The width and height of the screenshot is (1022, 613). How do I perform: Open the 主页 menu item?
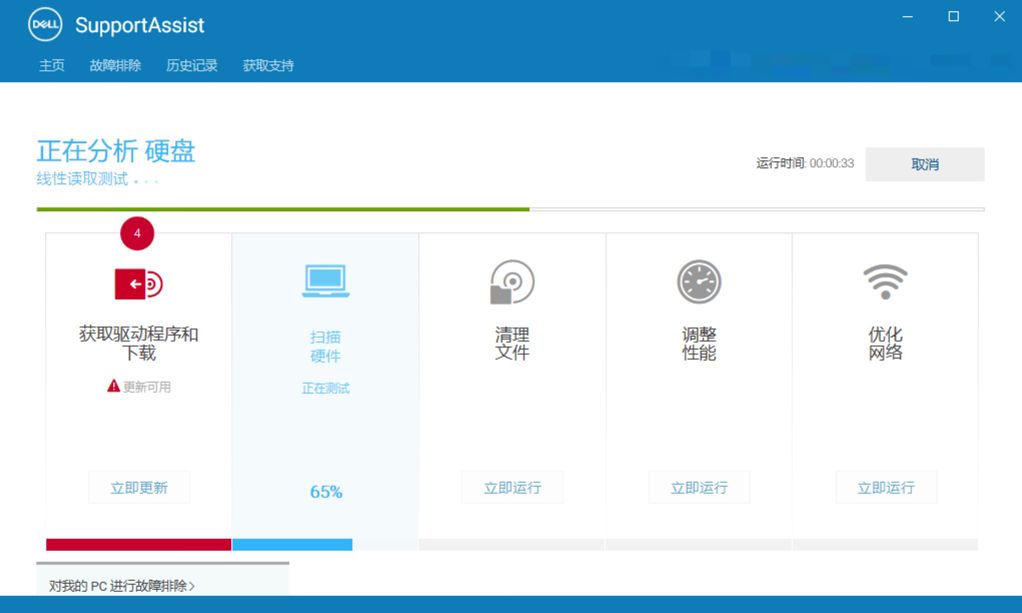51,65
